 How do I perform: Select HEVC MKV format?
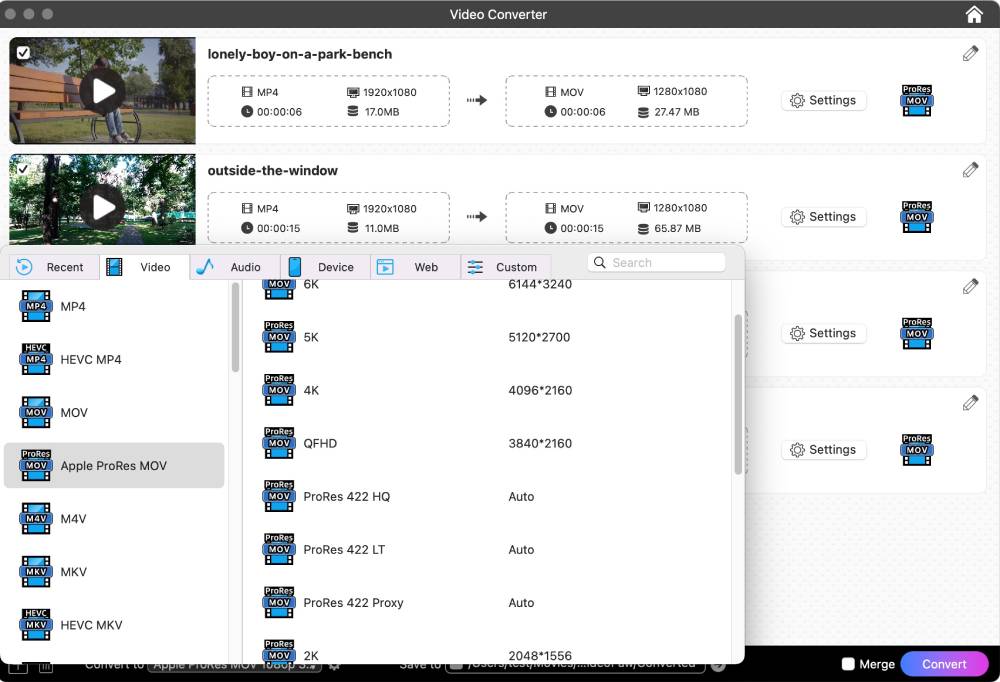(114, 625)
